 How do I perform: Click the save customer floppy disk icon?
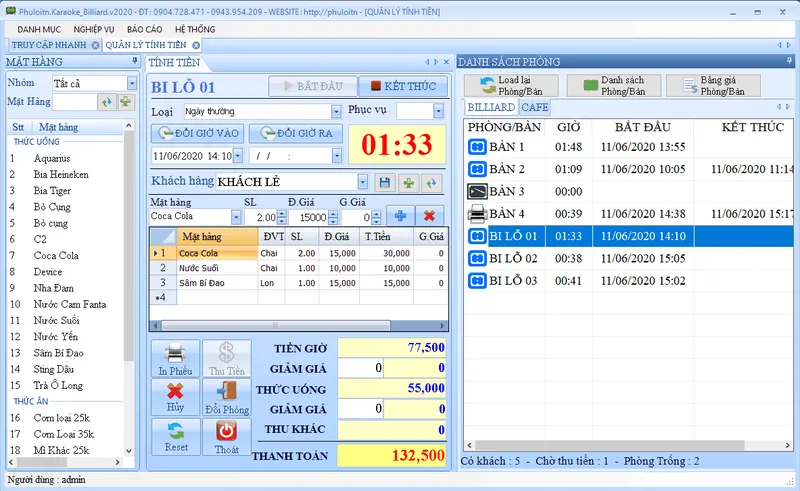tap(385, 183)
